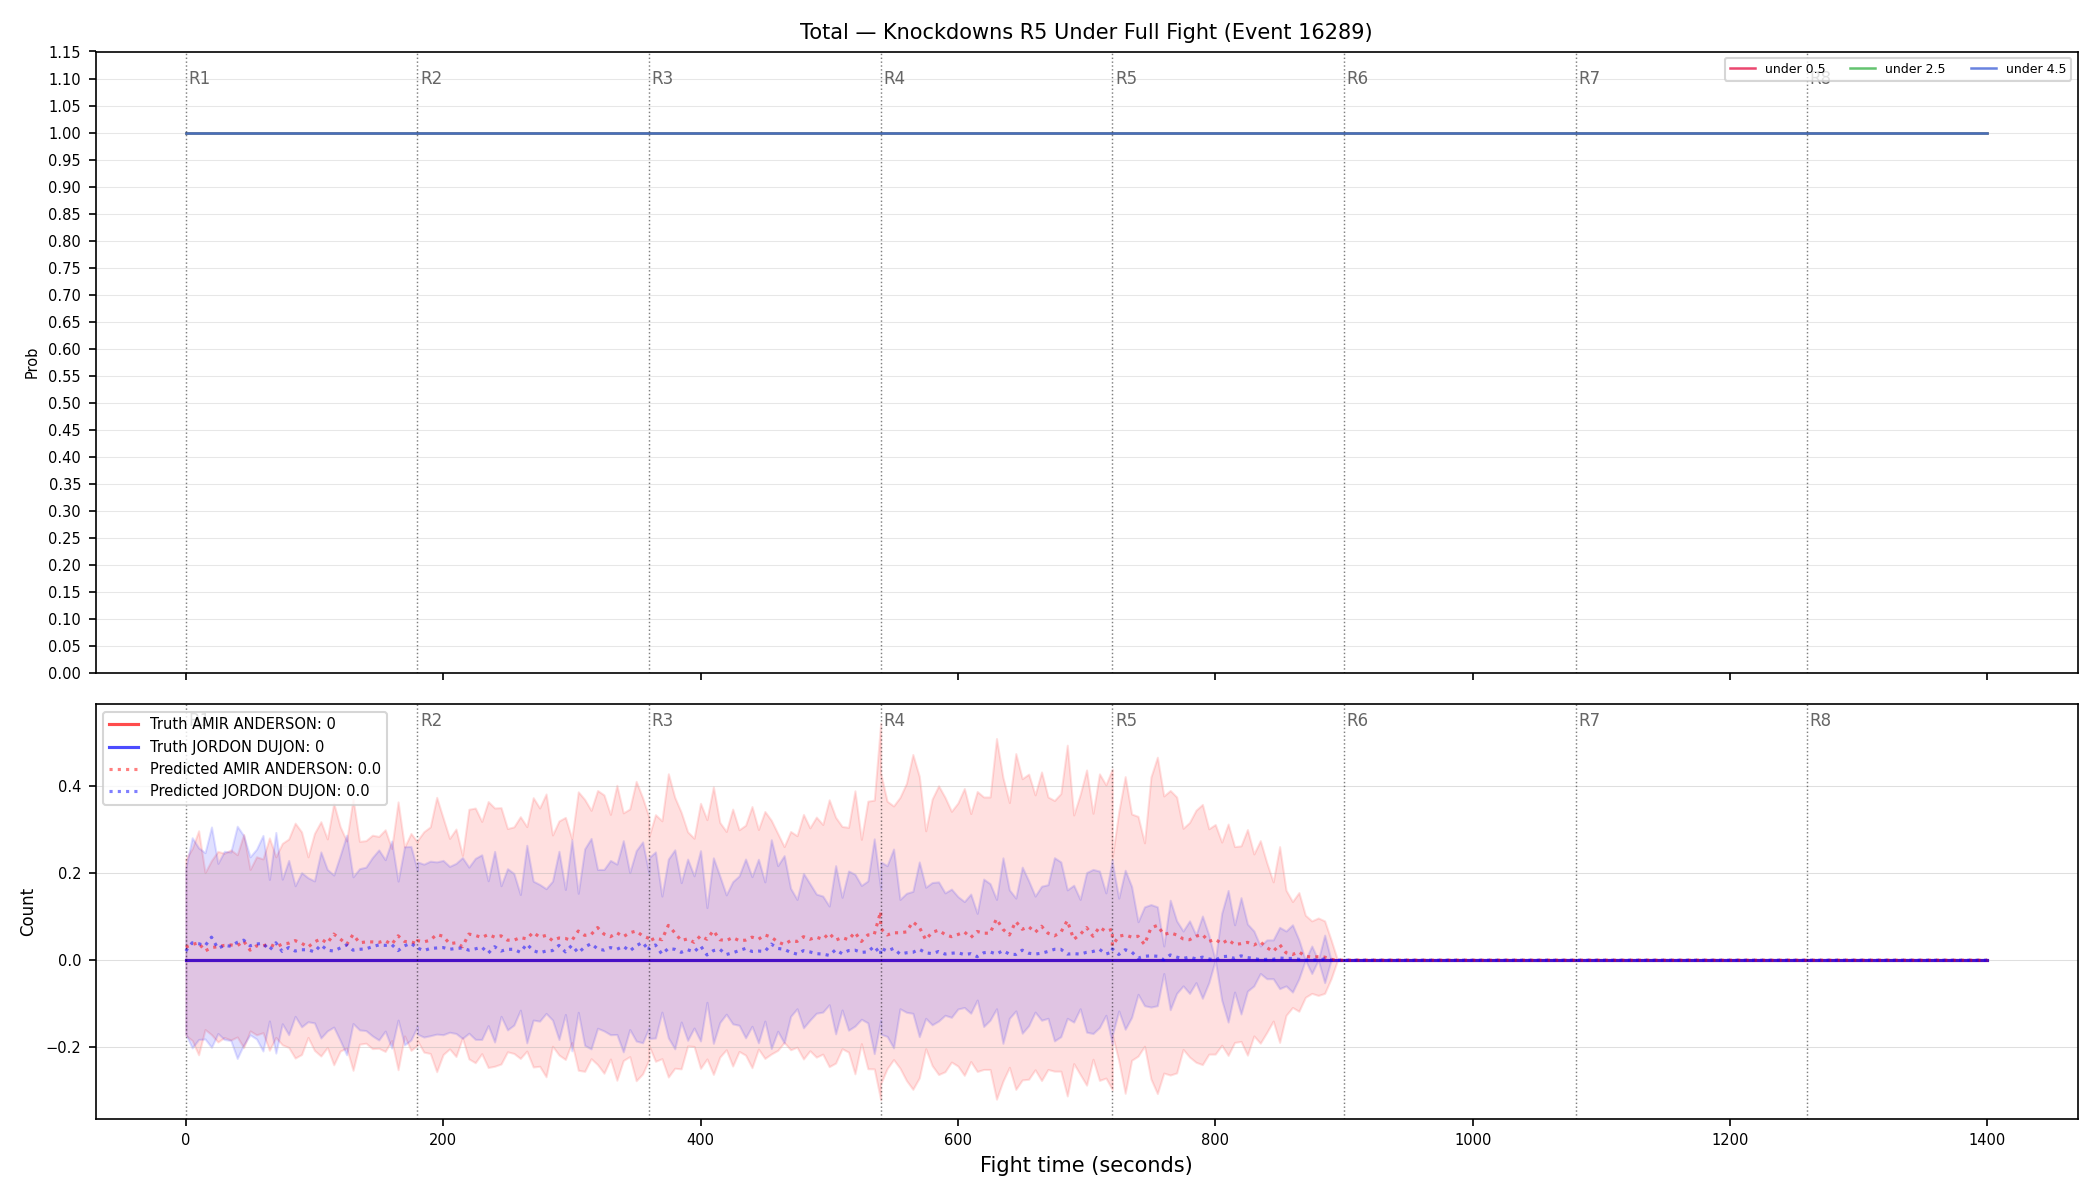Image resolution: width=2100 pixels, height=1200 pixels.
Task: Click the R8 marker in the bottom chart
Action: coord(1820,720)
